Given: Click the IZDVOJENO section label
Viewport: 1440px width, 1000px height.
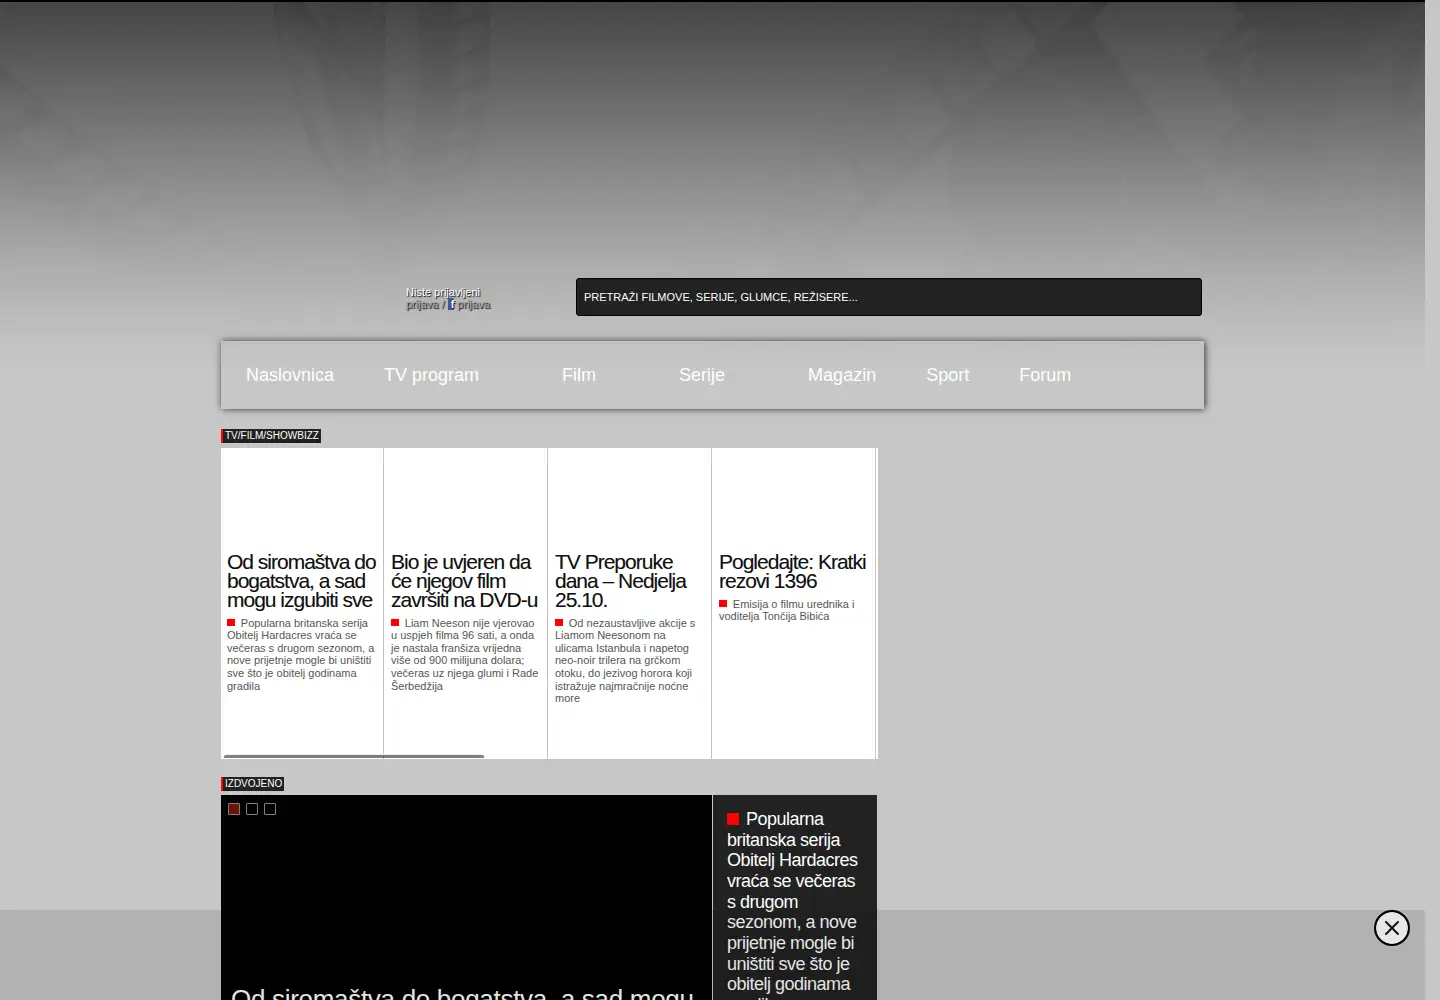Looking at the screenshot, I should click(x=253, y=783).
